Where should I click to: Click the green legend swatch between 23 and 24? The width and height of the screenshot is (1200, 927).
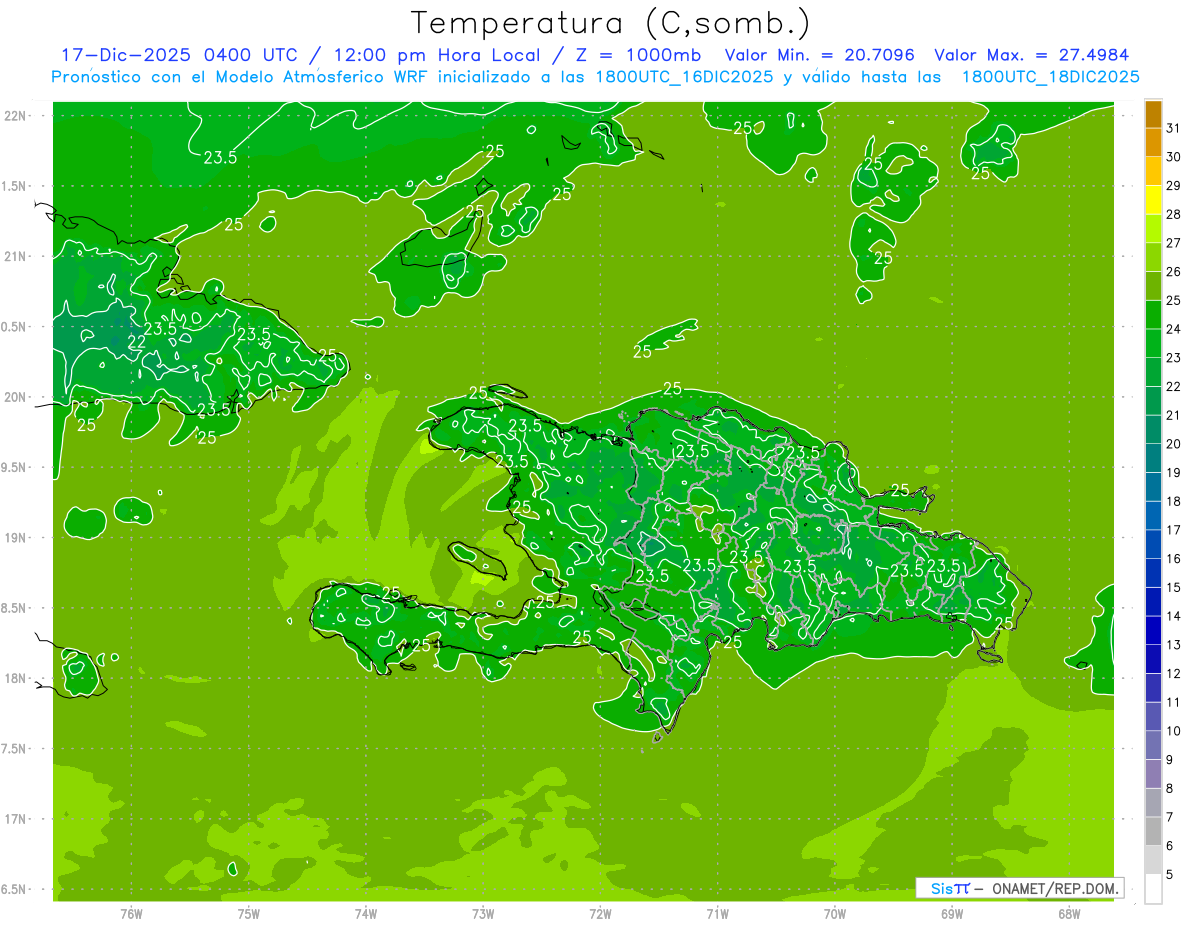pyautogui.click(x=1153, y=343)
